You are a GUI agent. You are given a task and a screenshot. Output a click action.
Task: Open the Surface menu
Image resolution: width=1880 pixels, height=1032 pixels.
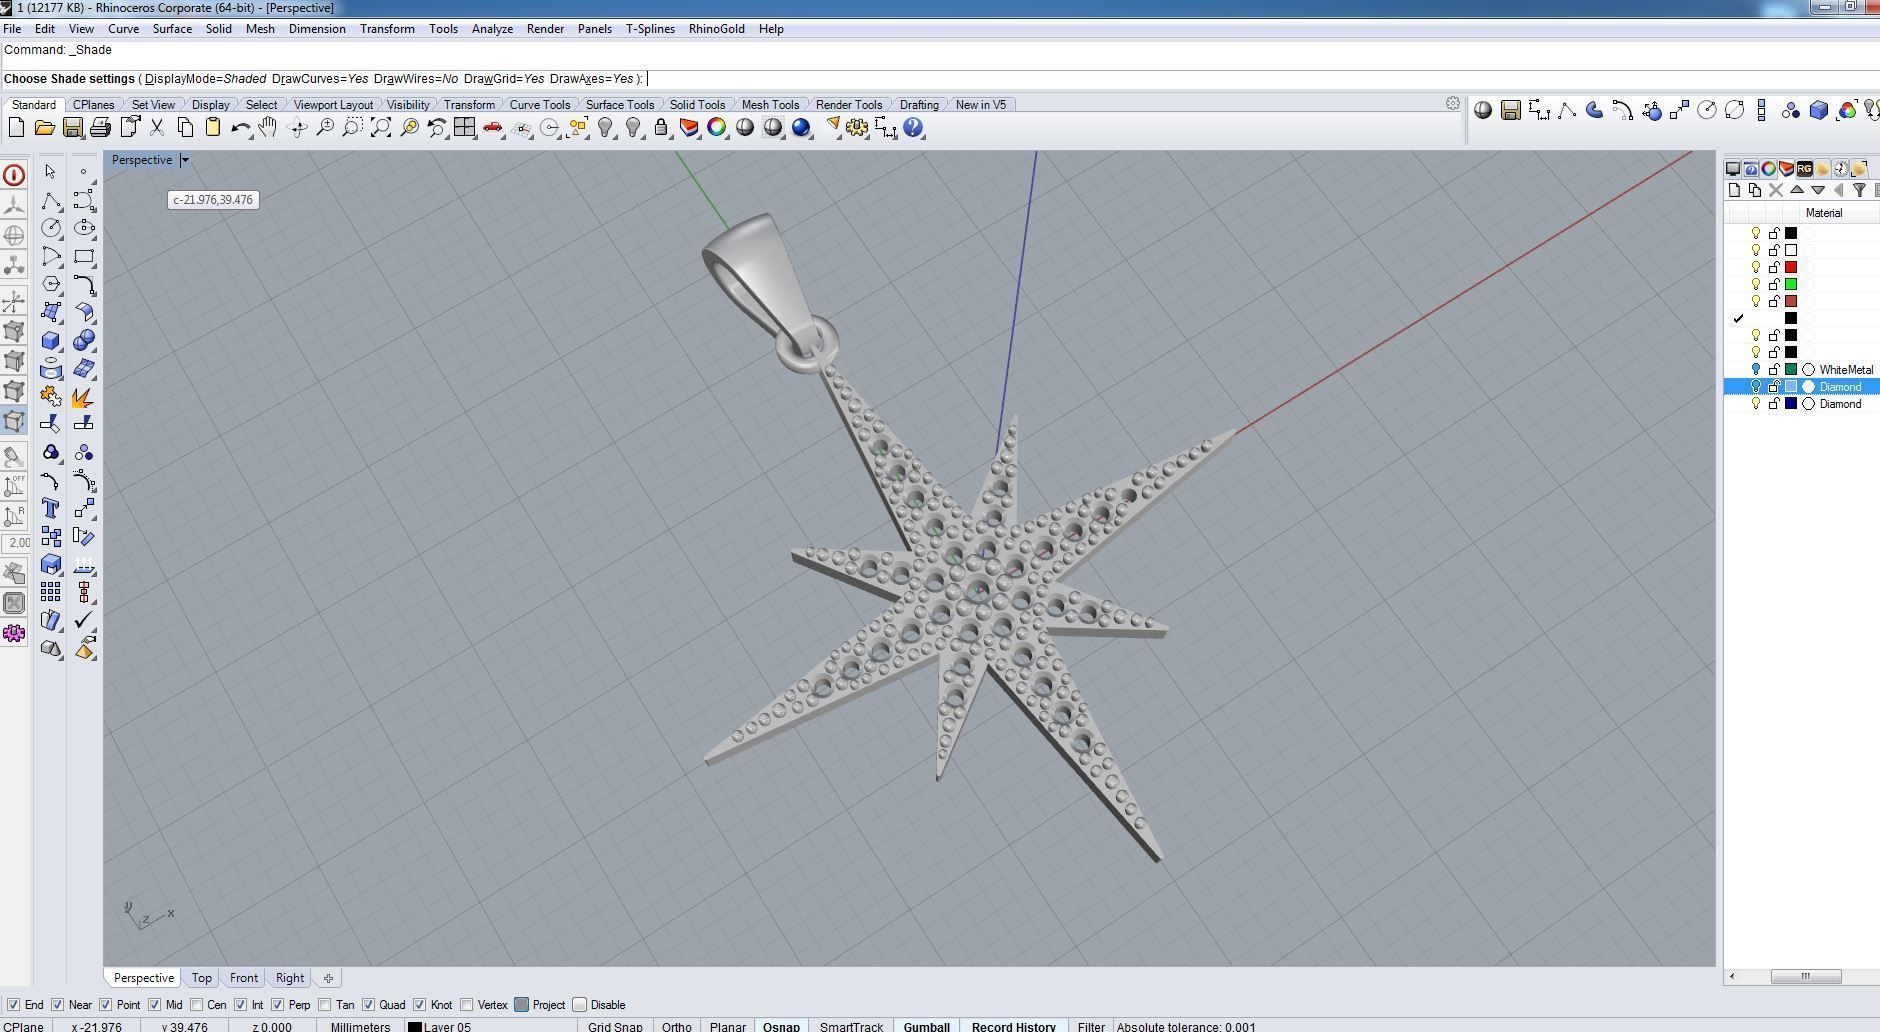(x=172, y=29)
